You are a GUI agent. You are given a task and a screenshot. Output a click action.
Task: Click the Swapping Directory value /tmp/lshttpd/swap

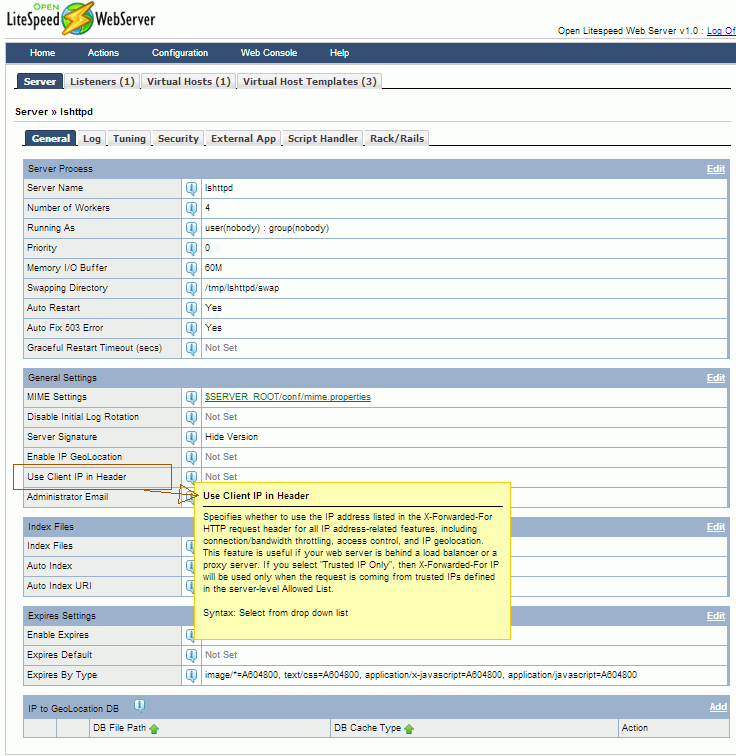(x=242, y=288)
